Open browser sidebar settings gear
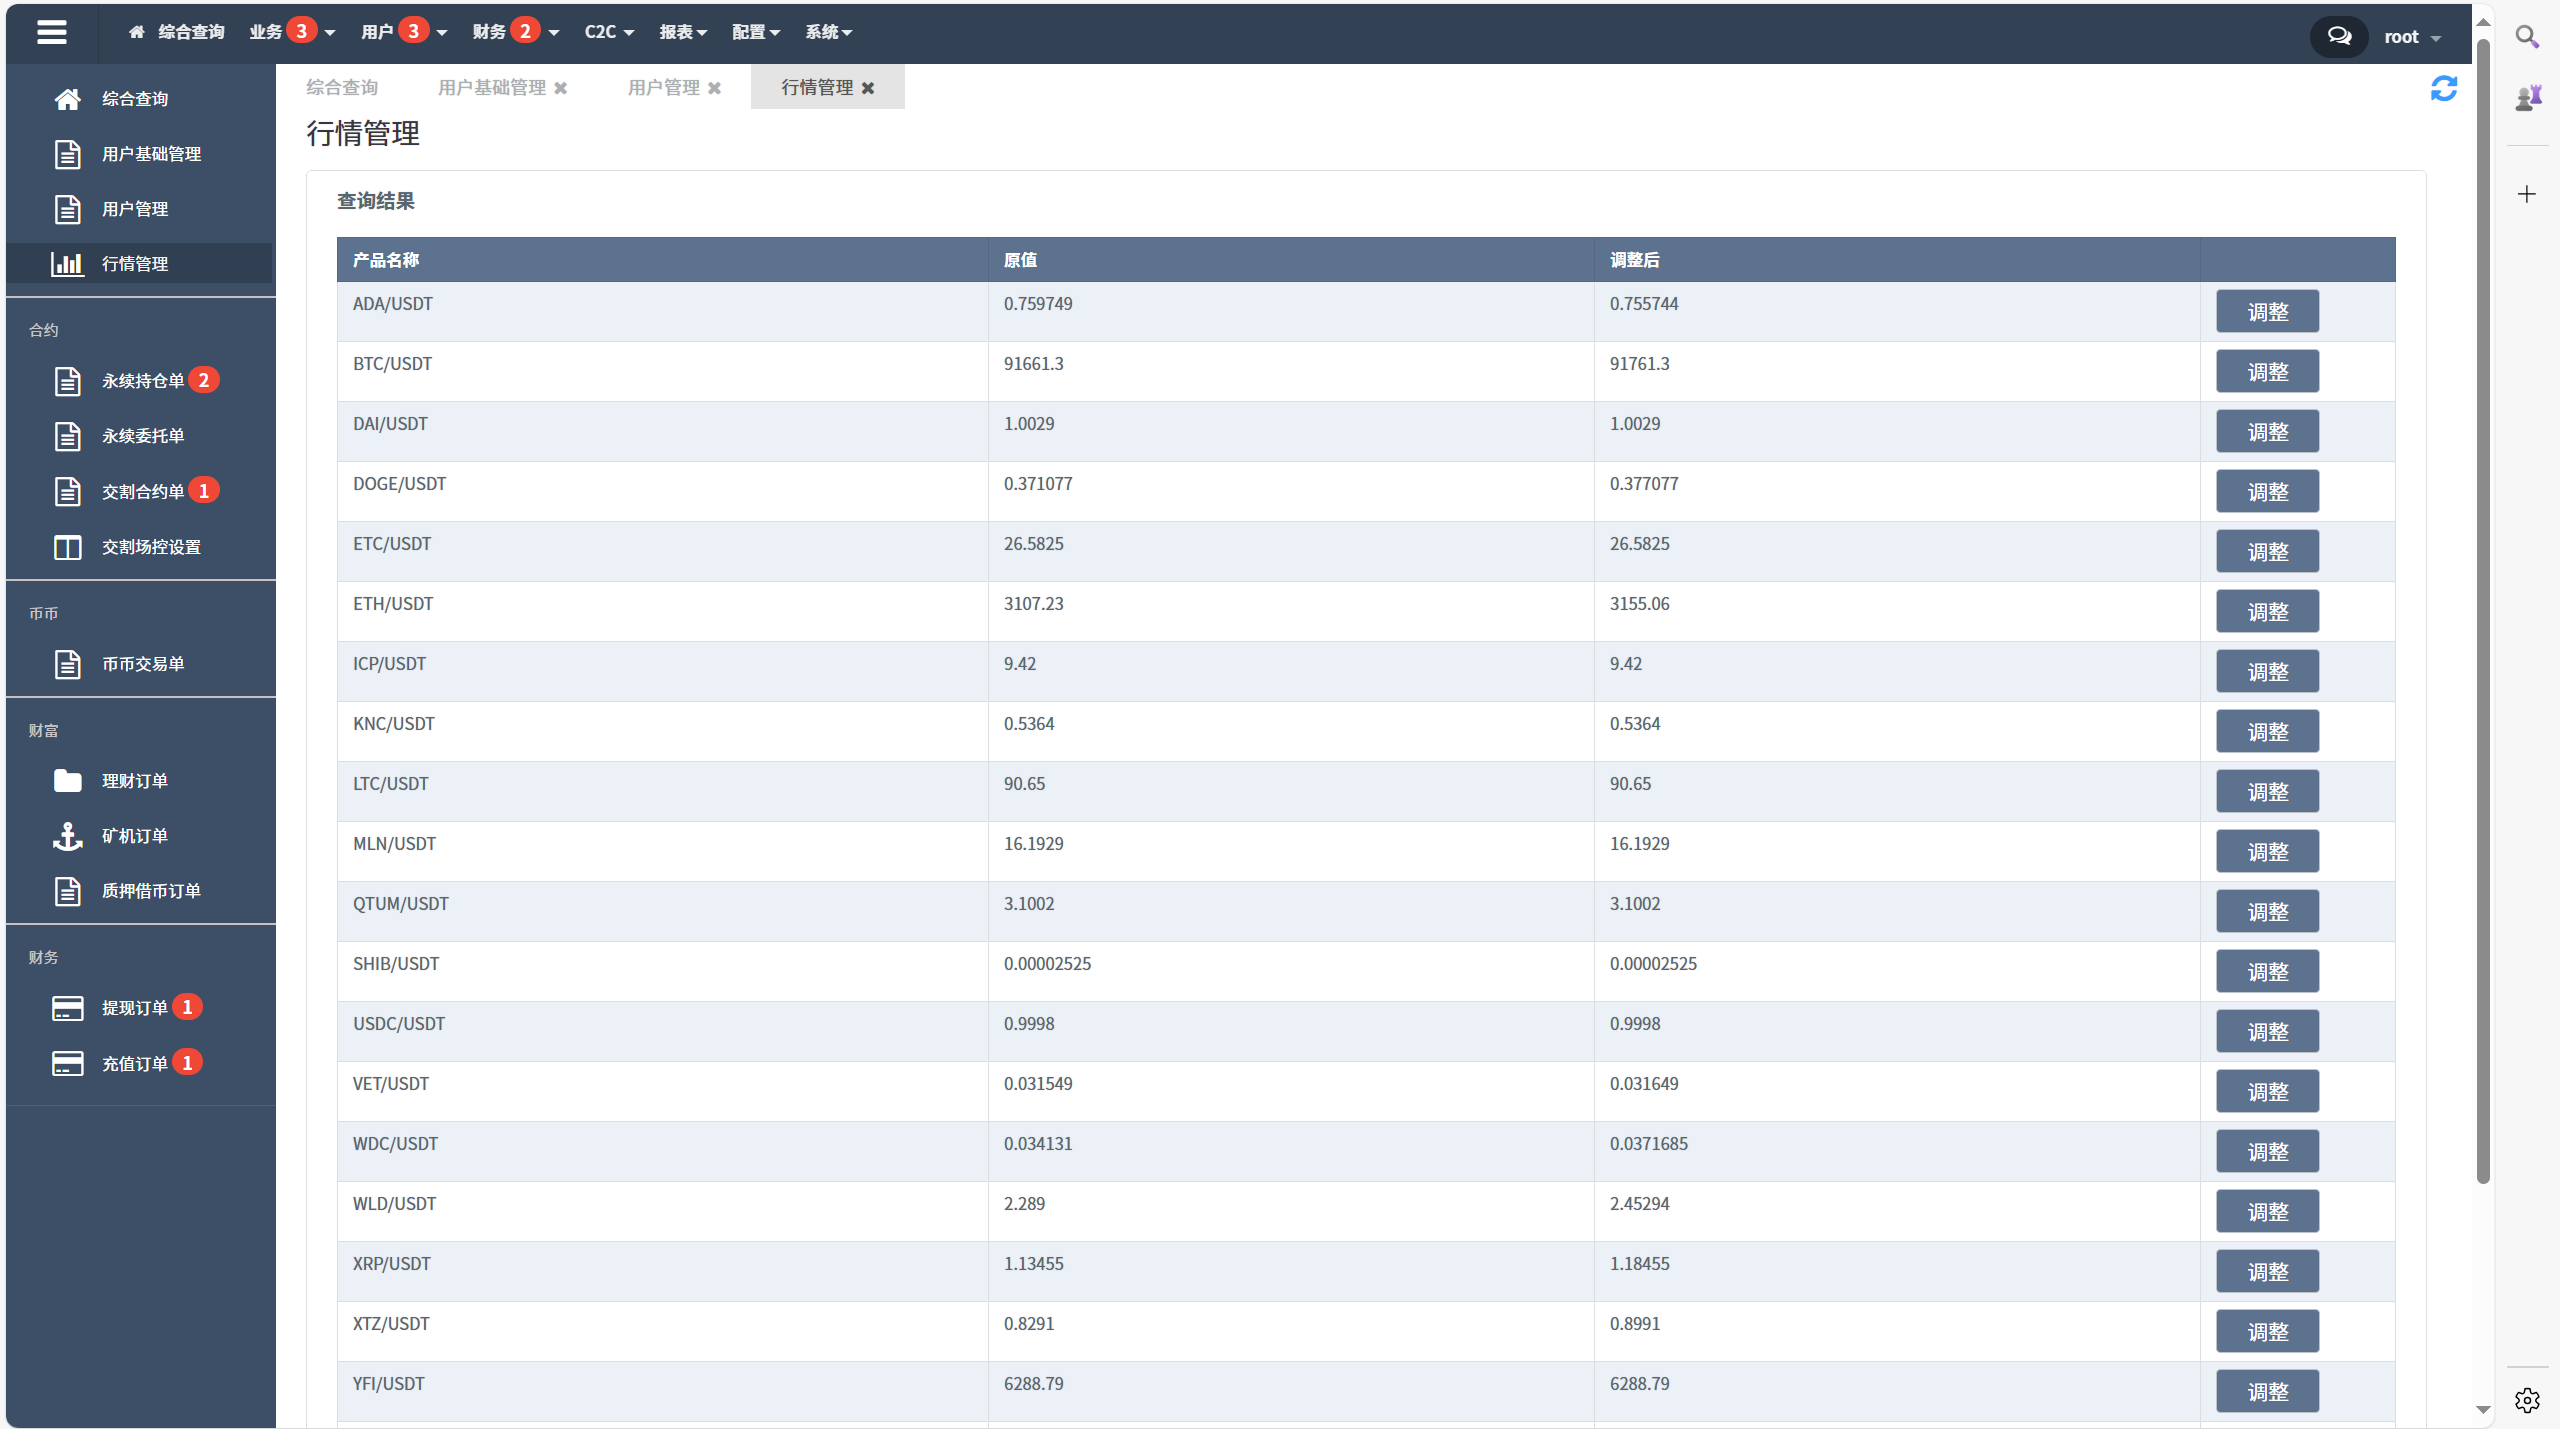Screen dimensions: 2560x1429 pyautogui.click(x=2527, y=1400)
